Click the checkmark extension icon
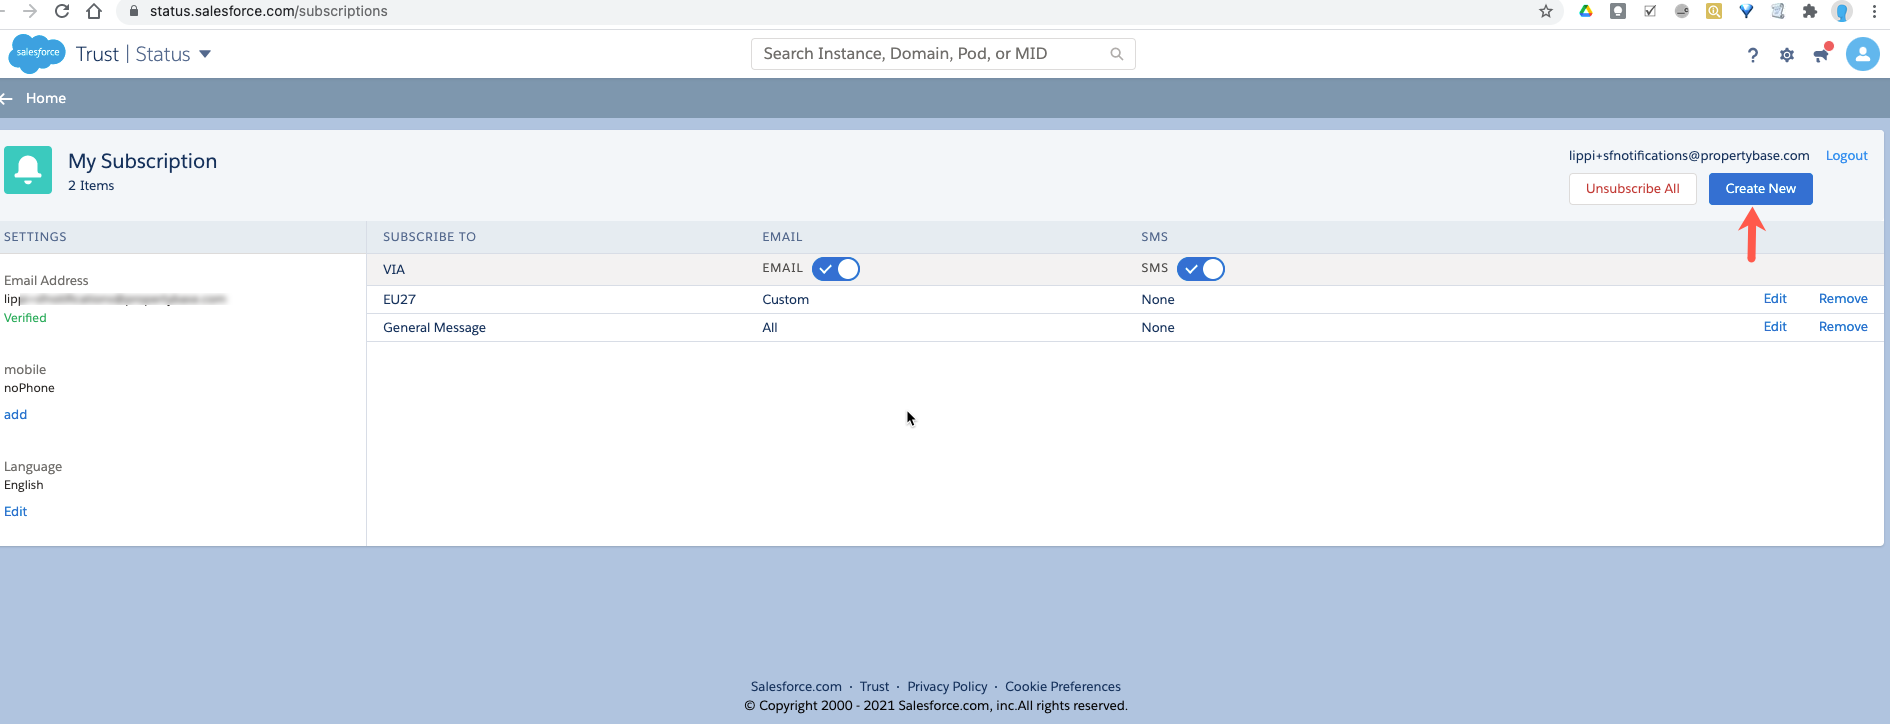The height and width of the screenshot is (724, 1890). click(x=1650, y=11)
